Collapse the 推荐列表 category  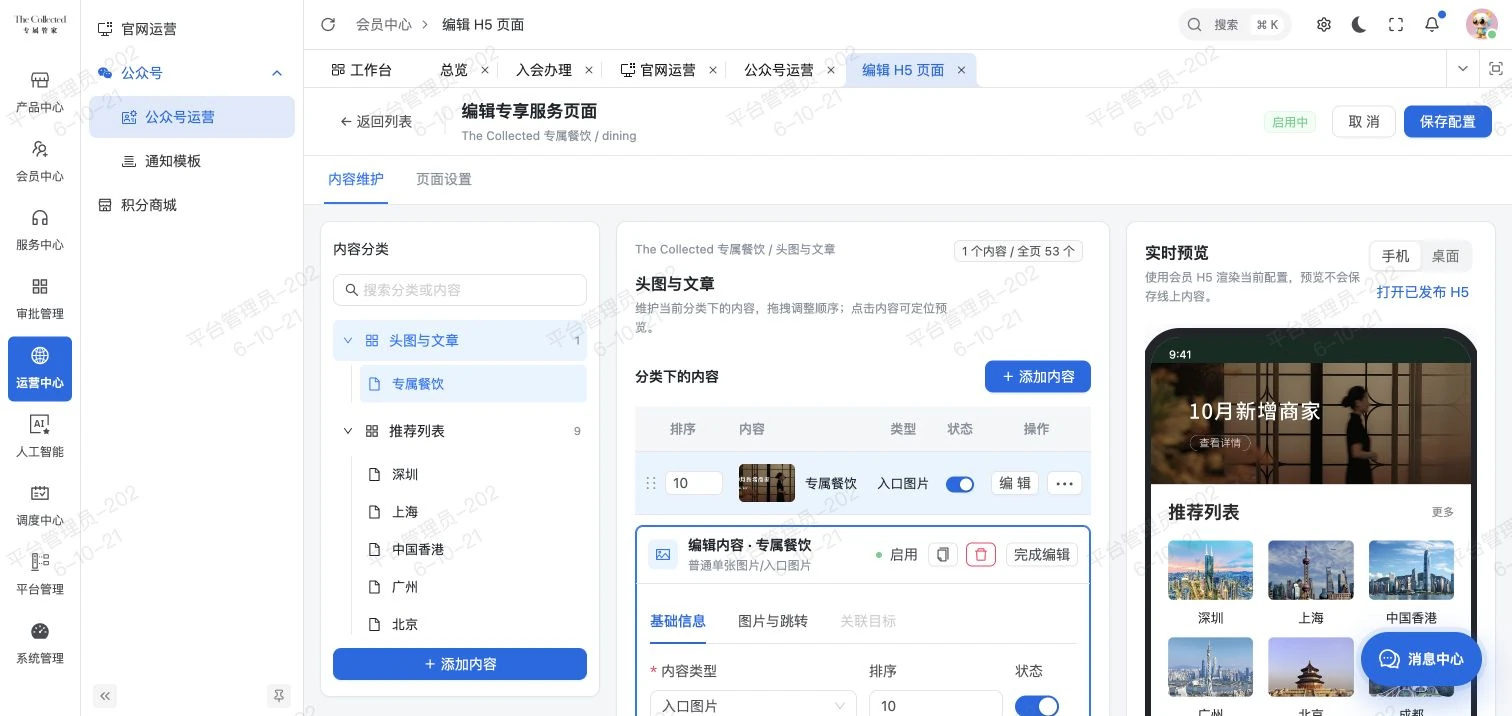coord(348,431)
